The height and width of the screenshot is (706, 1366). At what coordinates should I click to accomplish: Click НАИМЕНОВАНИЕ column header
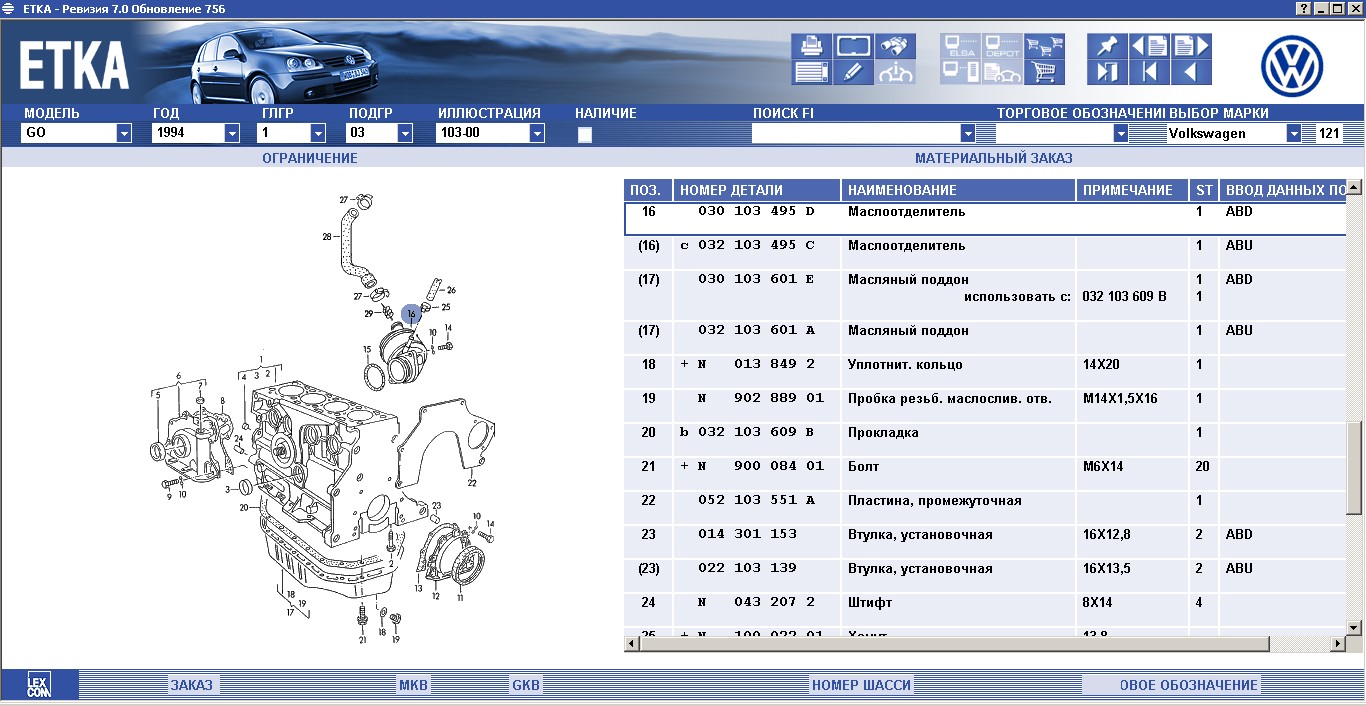pyautogui.click(x=959, y=190)
